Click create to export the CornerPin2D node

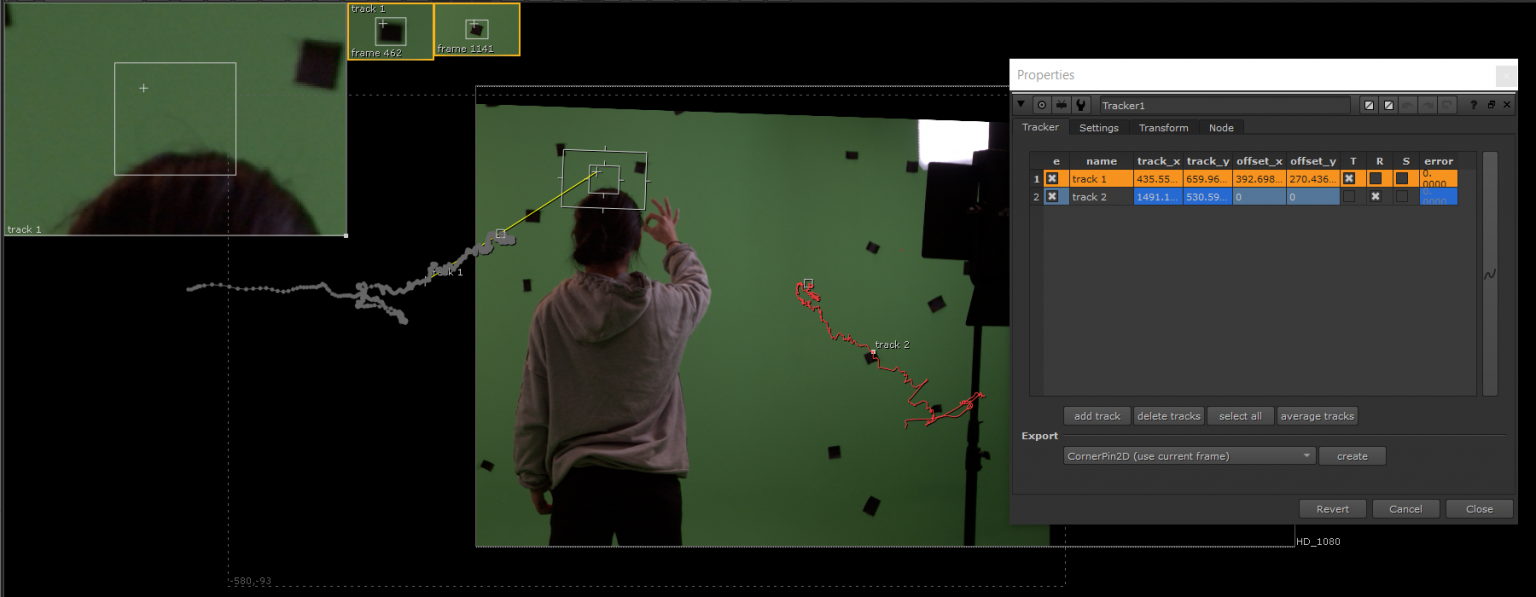click(1352, 455)
